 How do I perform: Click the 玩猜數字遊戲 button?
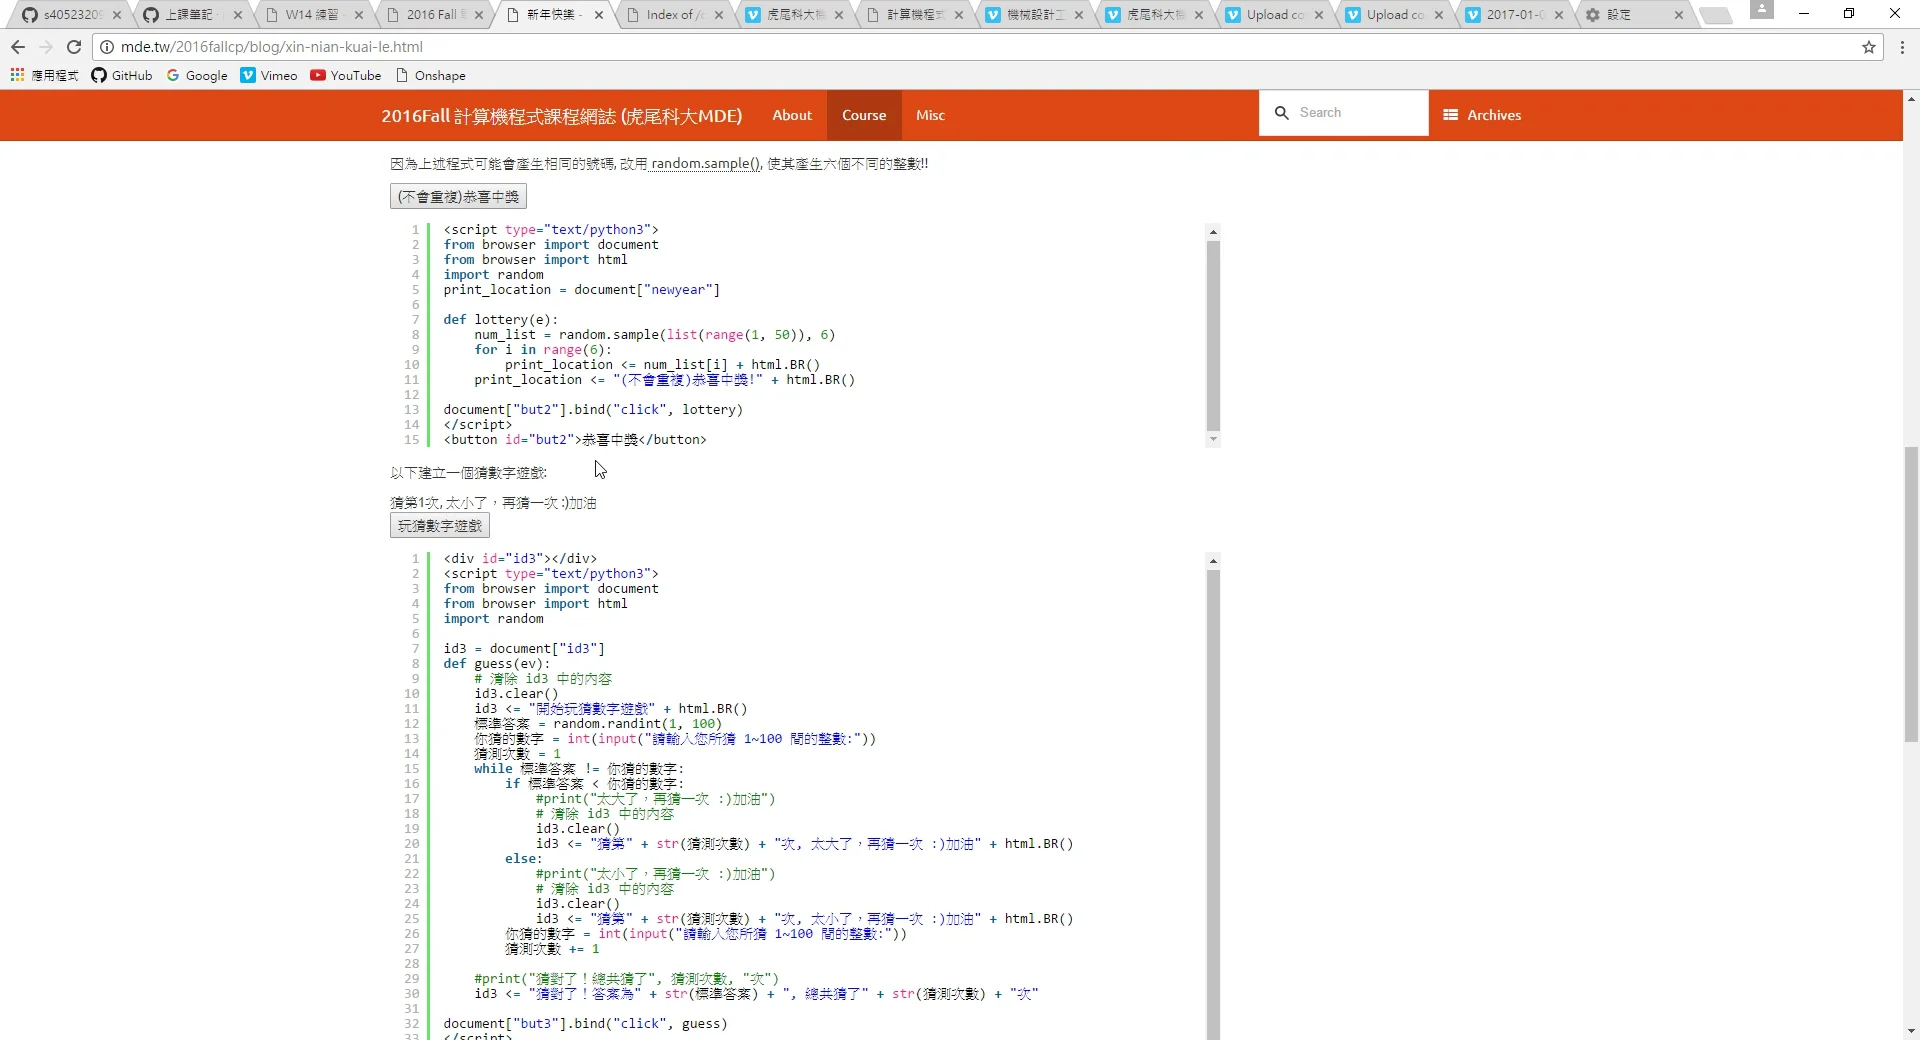pyautogui.click(x=440, y=526)
